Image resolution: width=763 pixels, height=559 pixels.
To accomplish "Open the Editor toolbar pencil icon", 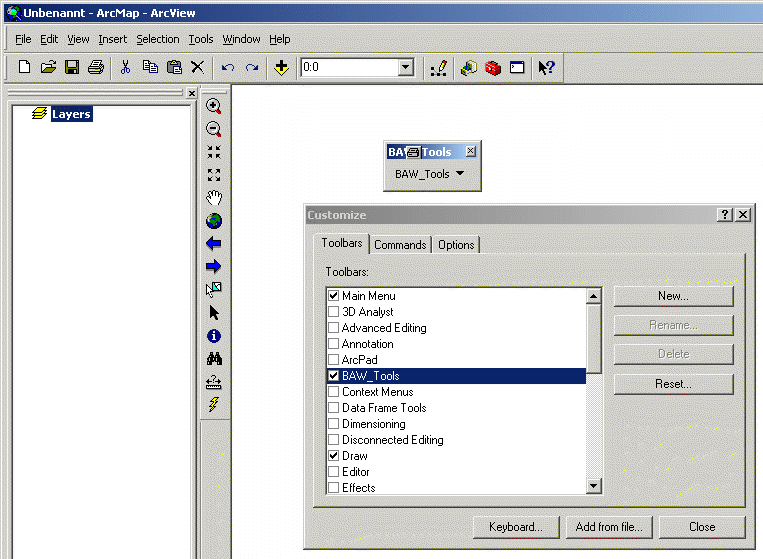I will coord(439,68).
